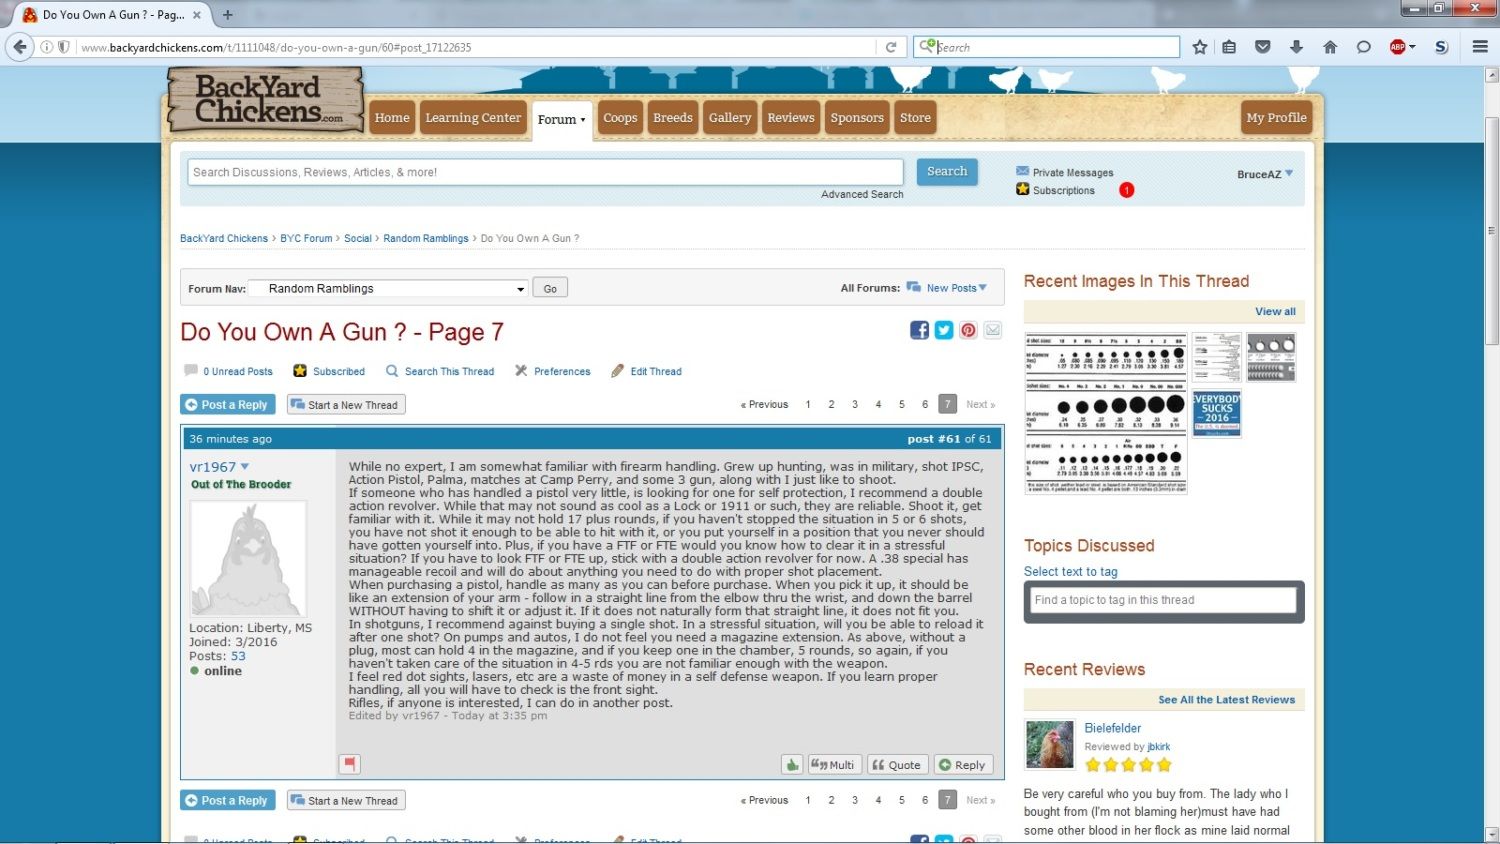Image resolution: width=1500 pixels, height=844 pixels.
Task: Go to the Learning Center tab
Action: (x=473, y=118)
